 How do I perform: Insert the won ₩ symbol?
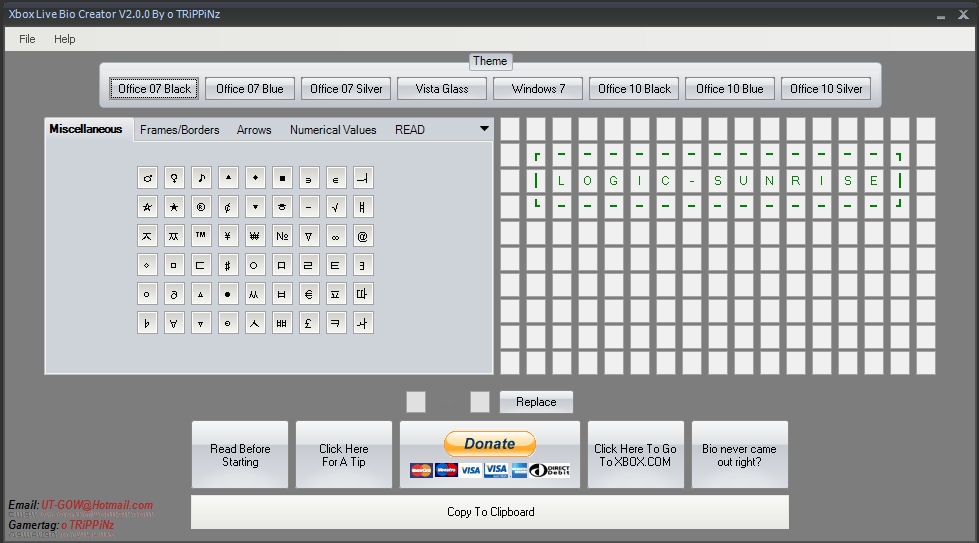click(x=255, y=236)
